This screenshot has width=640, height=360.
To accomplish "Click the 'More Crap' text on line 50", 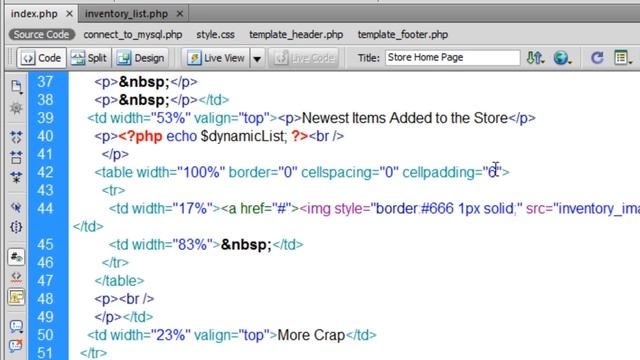I will (311, 335).
